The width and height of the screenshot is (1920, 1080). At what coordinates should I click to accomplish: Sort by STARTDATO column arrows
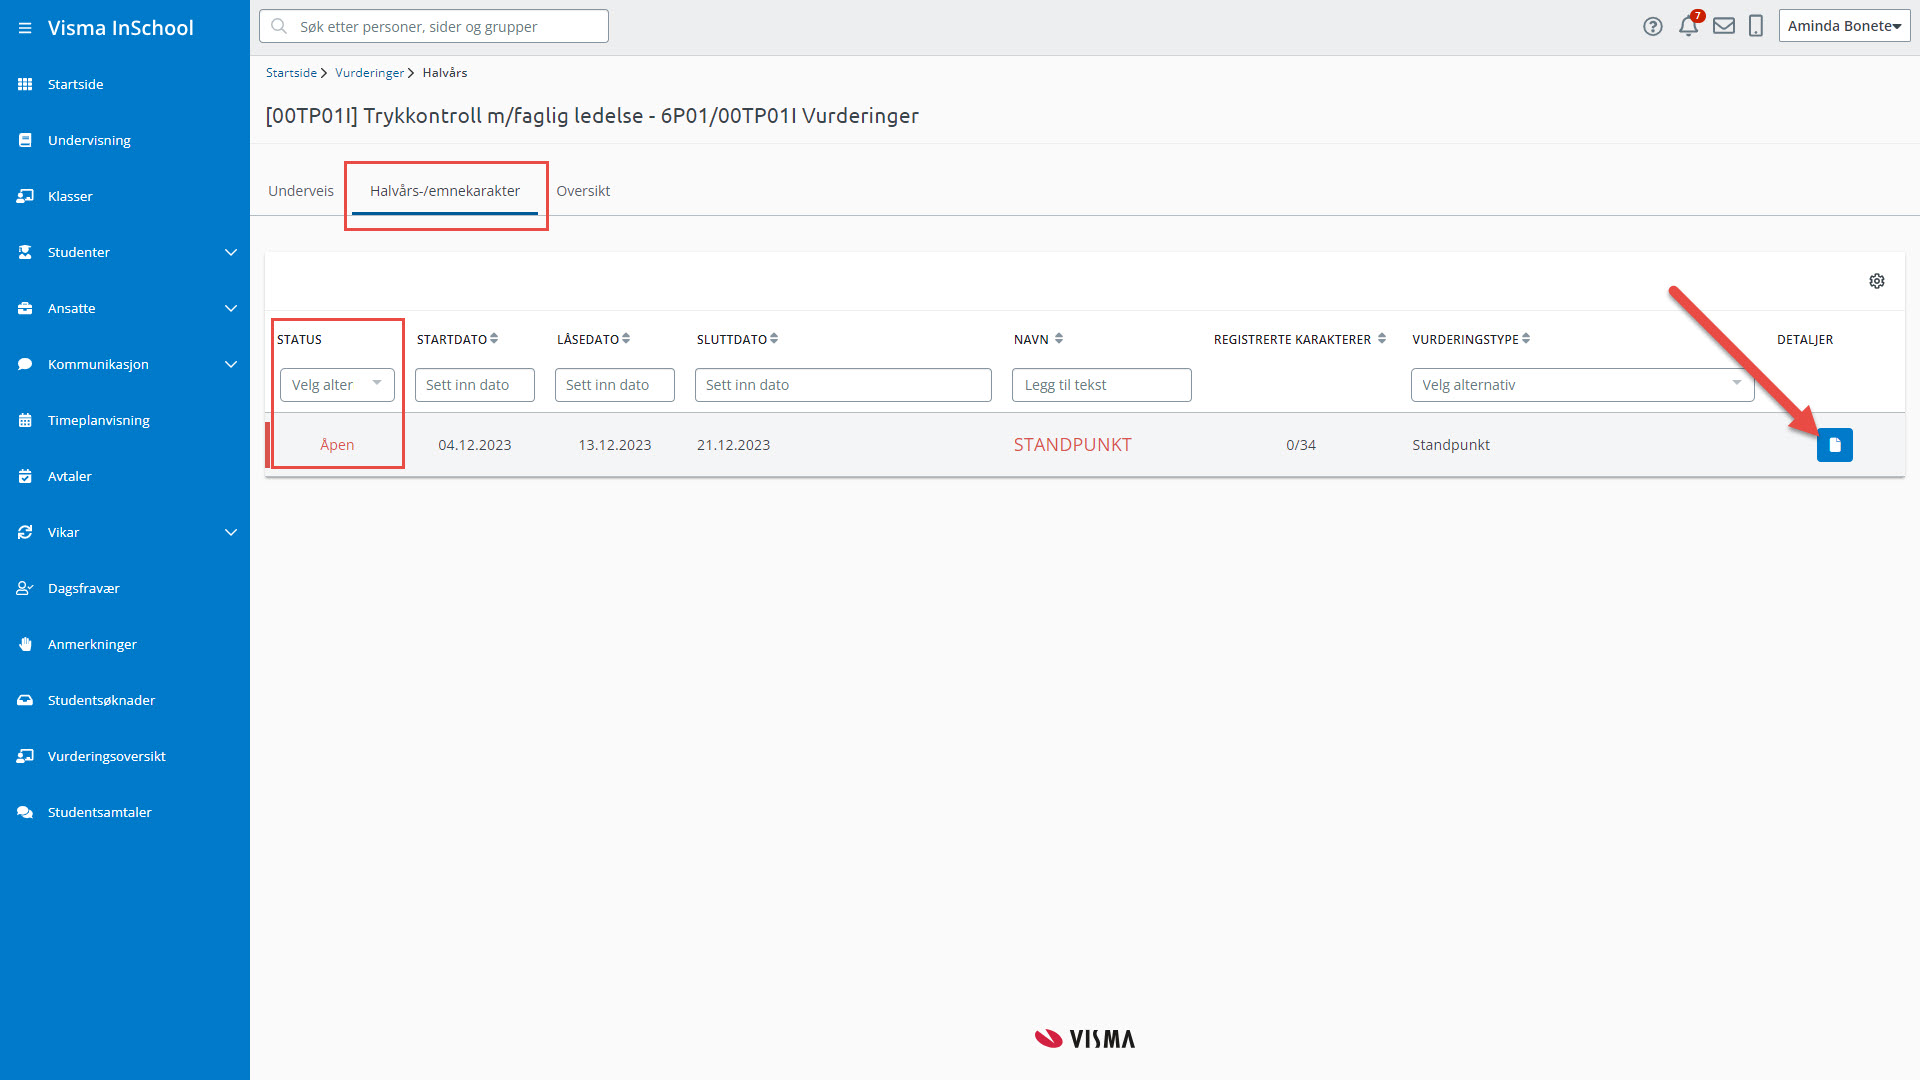click(494, 339)
